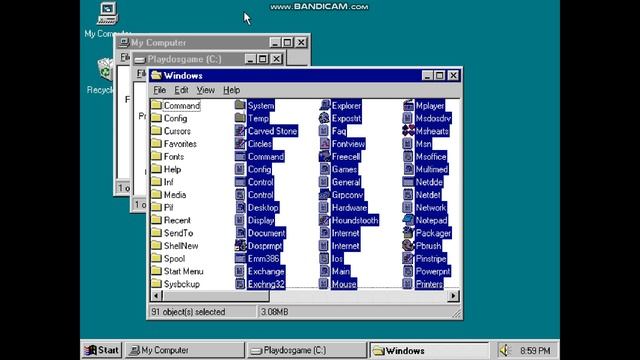The width and height of the screenshot is (640, 360).
Task: Select the "Recent" folder name
Action: [177, 220]
